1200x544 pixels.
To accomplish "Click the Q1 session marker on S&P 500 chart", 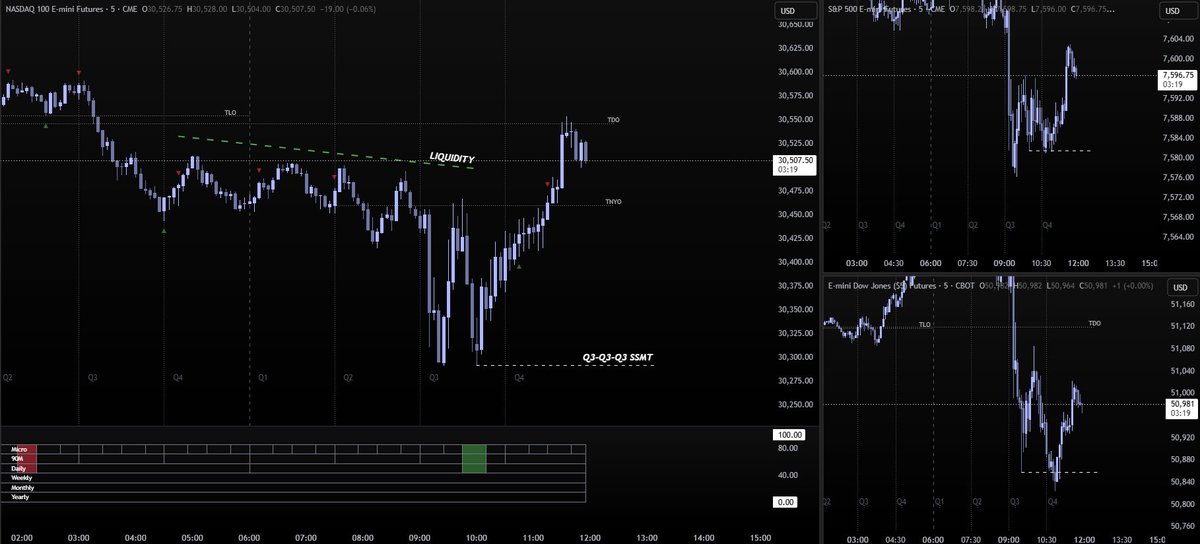I will point(936,226).
